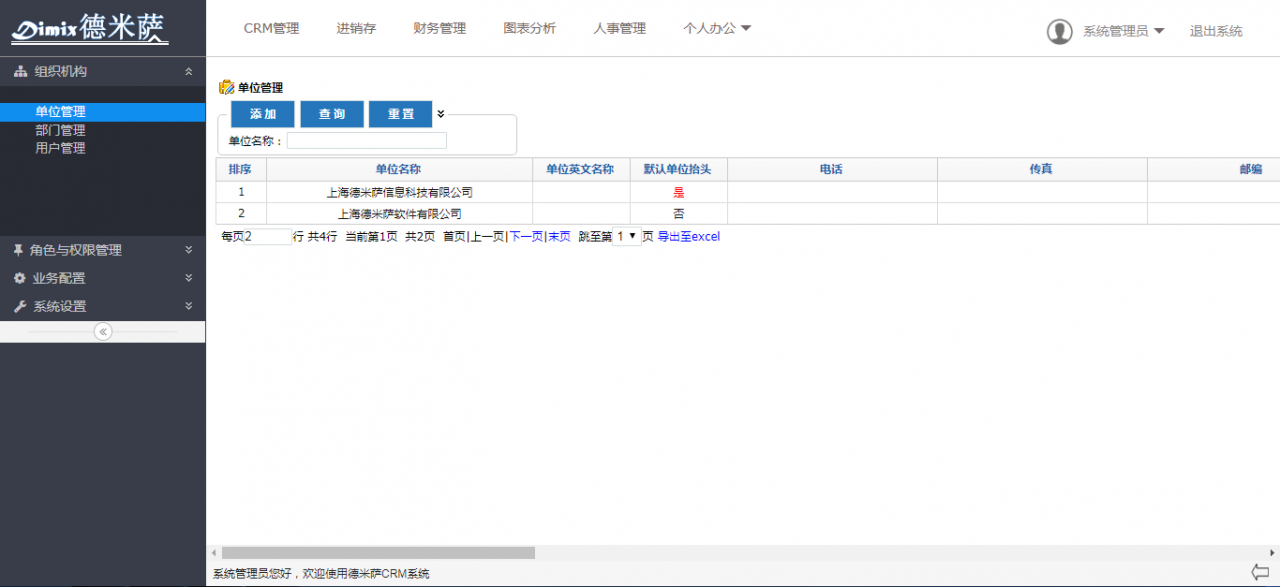Click the 查询 button
This screenshot has height=587, width=1280.
tap(332, 114)
